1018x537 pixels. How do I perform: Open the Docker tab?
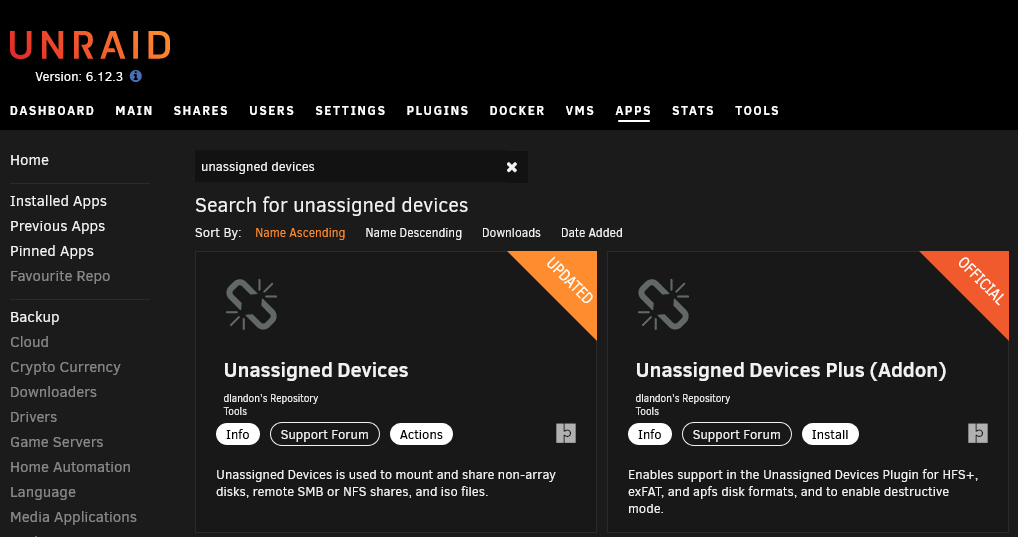(517, 110)
